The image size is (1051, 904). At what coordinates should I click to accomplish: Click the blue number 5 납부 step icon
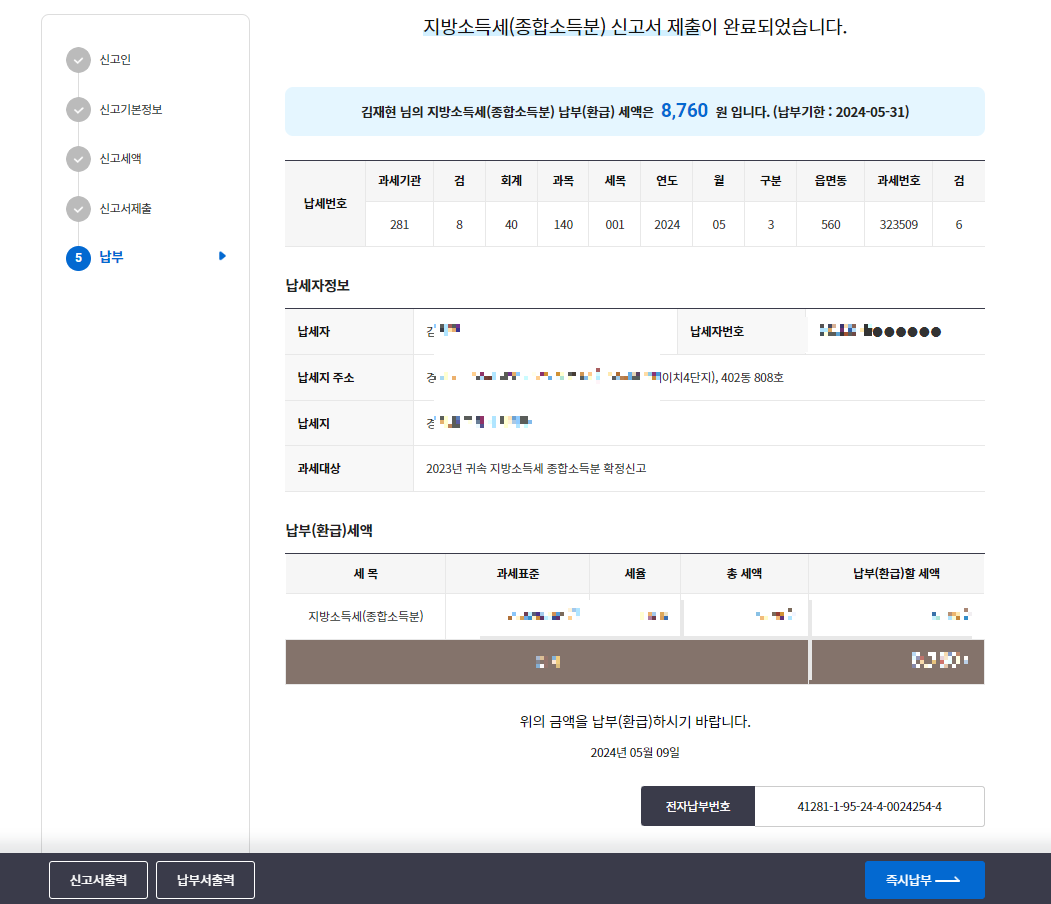pos(79,258)
